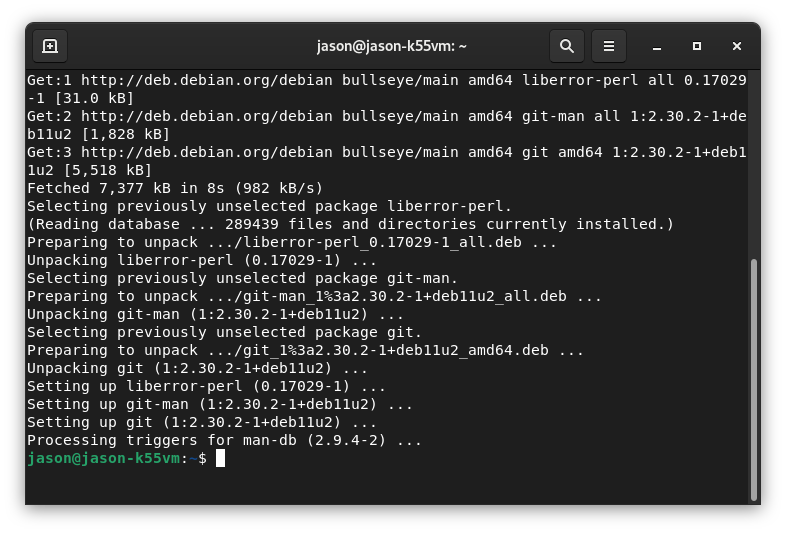The width and height of the screenshot is (786, 533).
Task: Click Setting up liberror-perl line
Action: coord(206,386)
